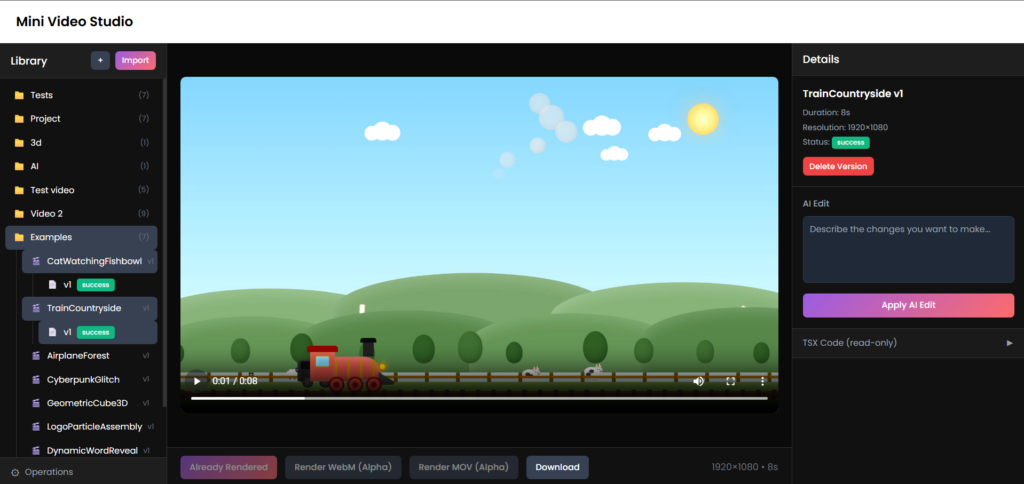Open the Operations panel

point(83,472)
